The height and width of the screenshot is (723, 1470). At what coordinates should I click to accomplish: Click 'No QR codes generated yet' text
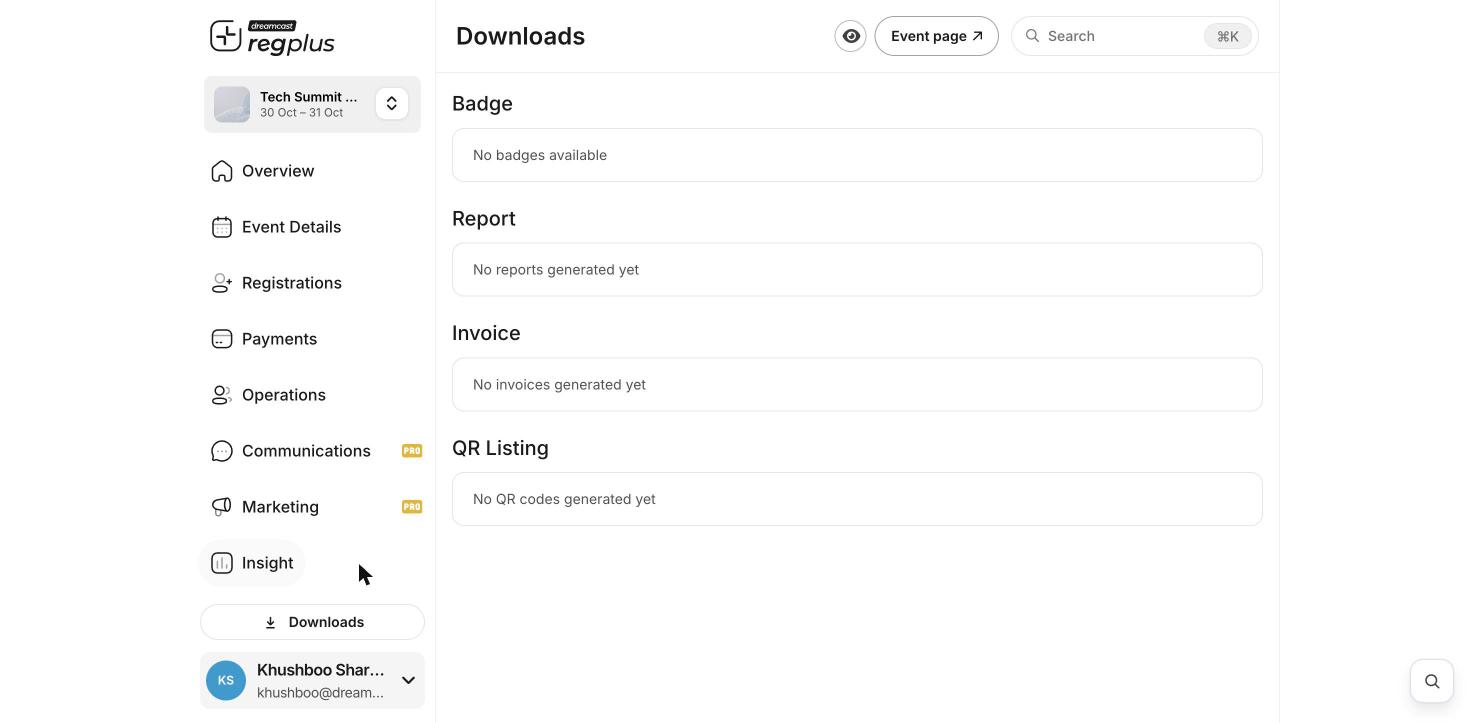coord(564,499)
